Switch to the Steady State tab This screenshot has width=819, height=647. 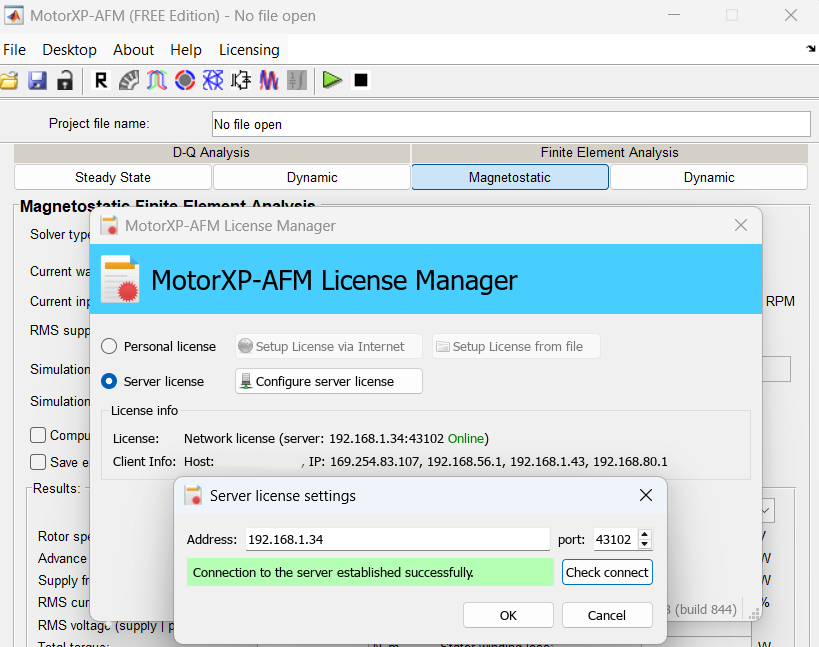point(112,176)
